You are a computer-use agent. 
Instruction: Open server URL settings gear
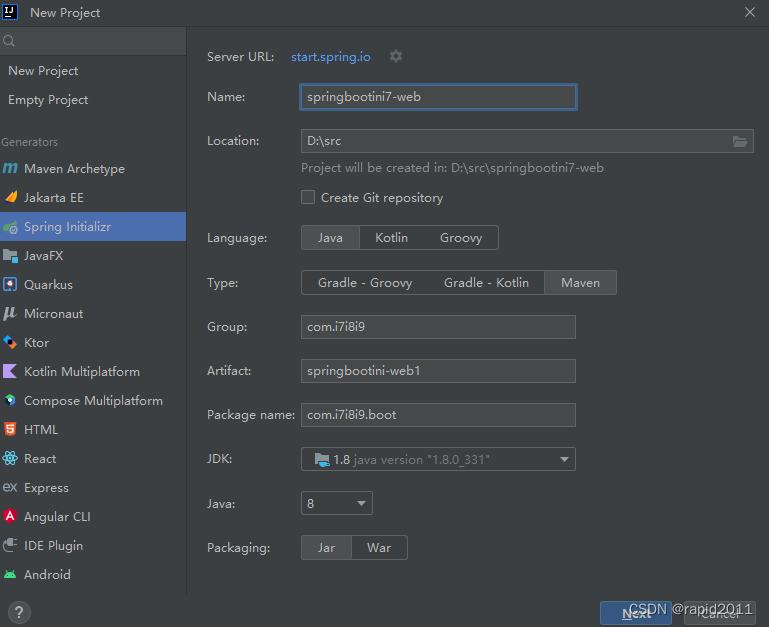click(396, 56)
